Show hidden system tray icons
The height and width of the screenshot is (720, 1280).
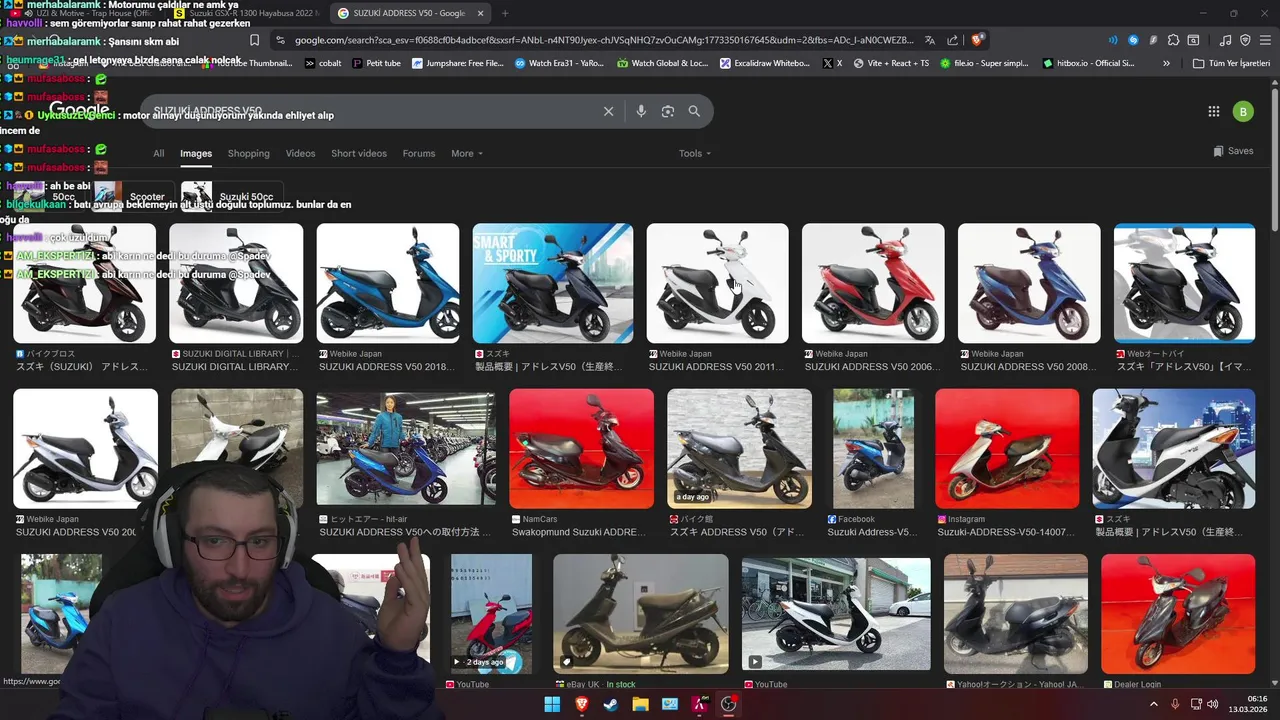[1153, 704]
